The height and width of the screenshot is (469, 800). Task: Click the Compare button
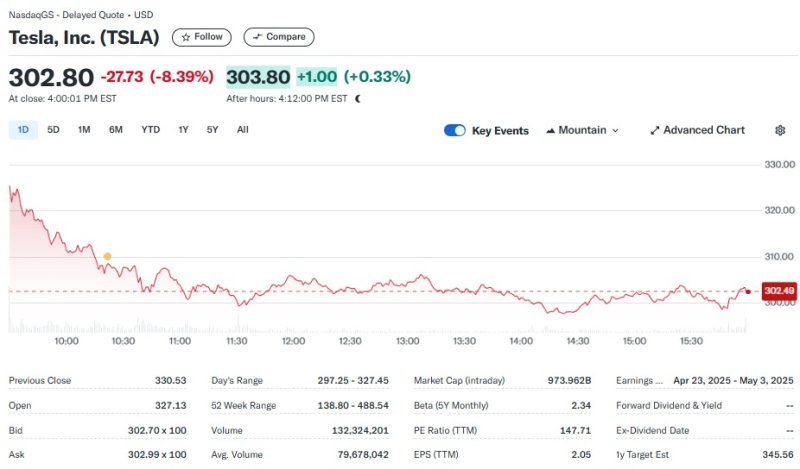pos(279,37)
